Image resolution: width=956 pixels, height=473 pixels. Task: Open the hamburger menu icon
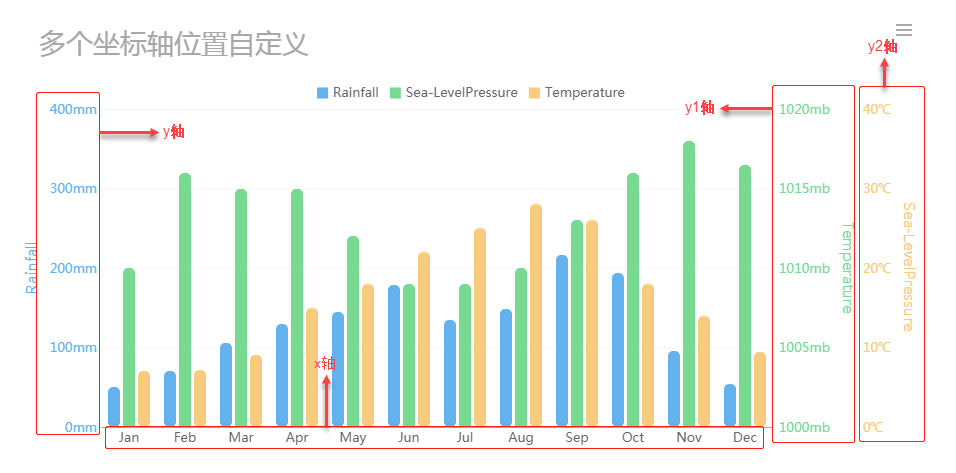[x=904, y=30]
